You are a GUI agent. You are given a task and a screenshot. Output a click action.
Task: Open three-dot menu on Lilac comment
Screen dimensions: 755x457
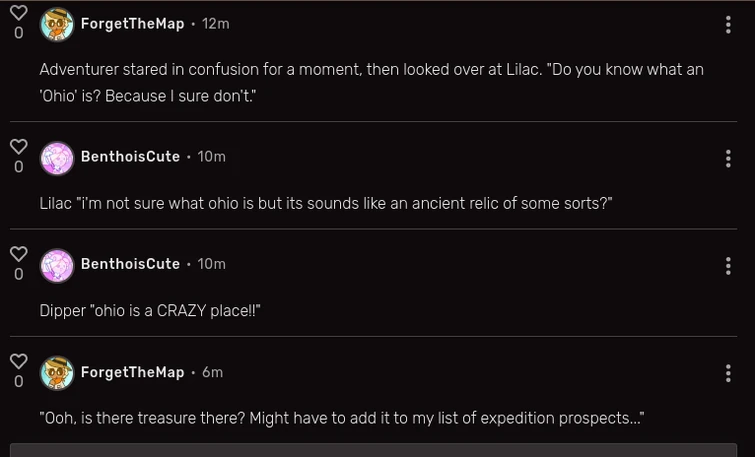pos(728,158)
